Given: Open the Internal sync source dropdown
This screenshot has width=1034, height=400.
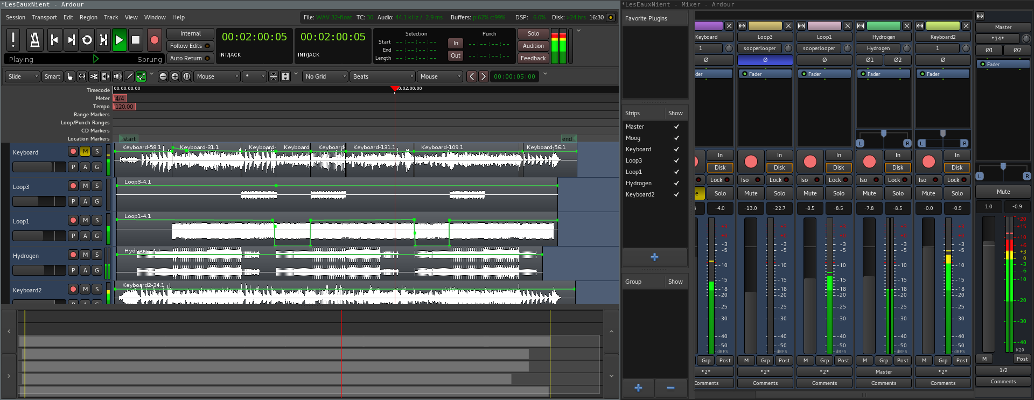Looking at the screenshot, I should pos(190,34).
